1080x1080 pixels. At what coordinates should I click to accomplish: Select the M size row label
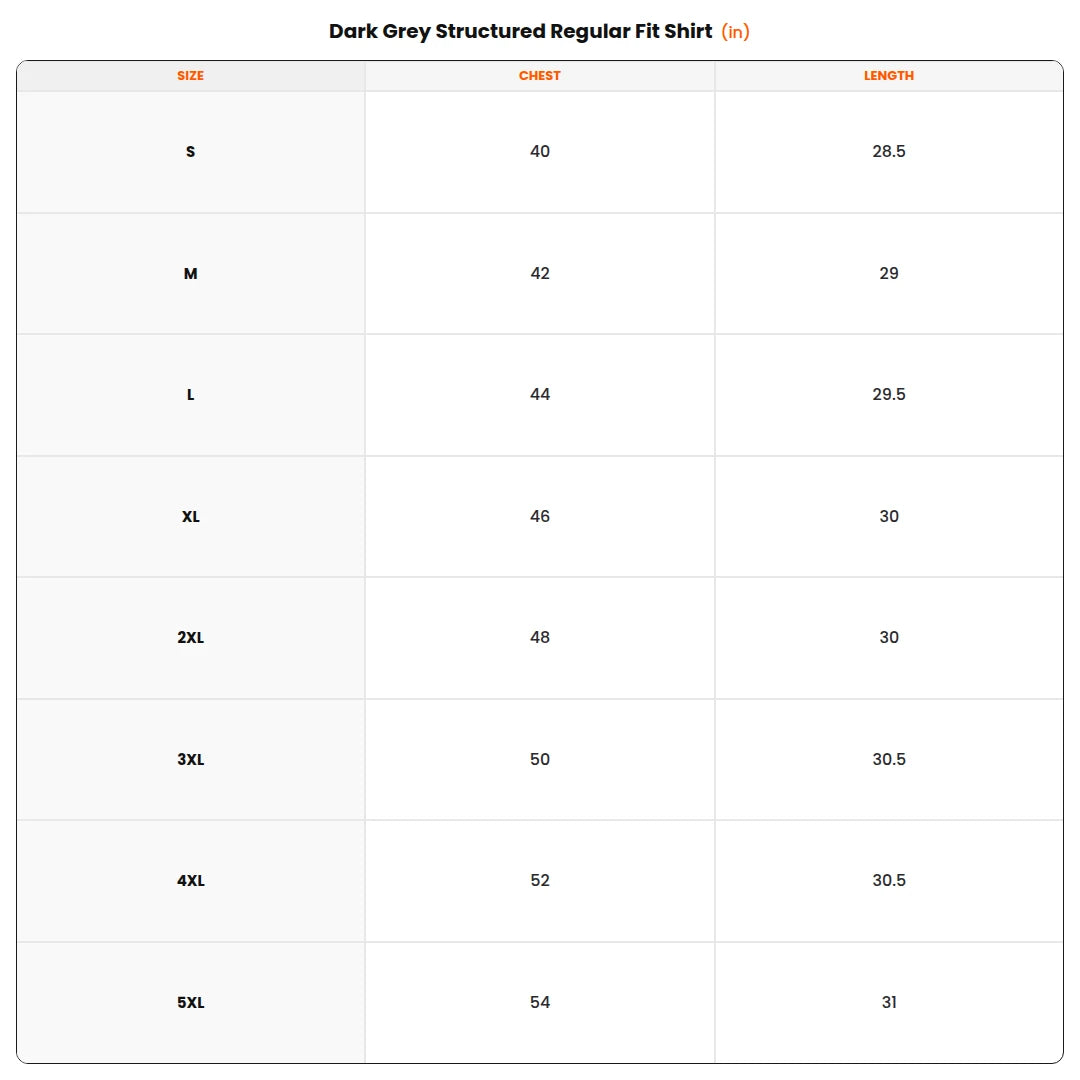coord(191,273)
